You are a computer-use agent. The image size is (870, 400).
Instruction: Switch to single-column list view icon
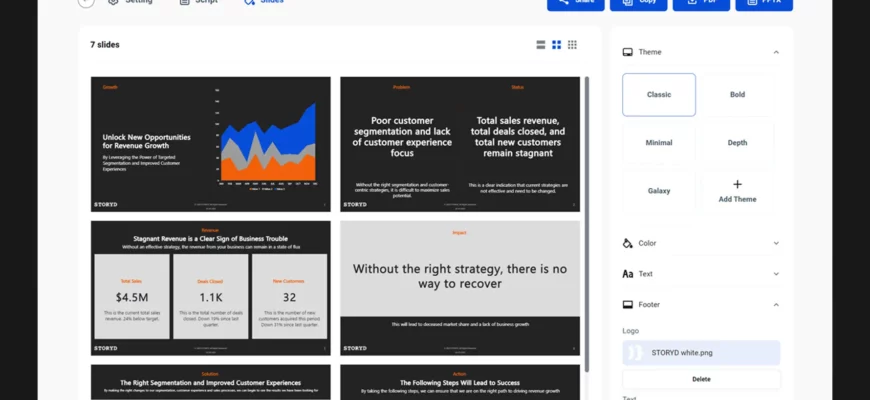[541, 45]
